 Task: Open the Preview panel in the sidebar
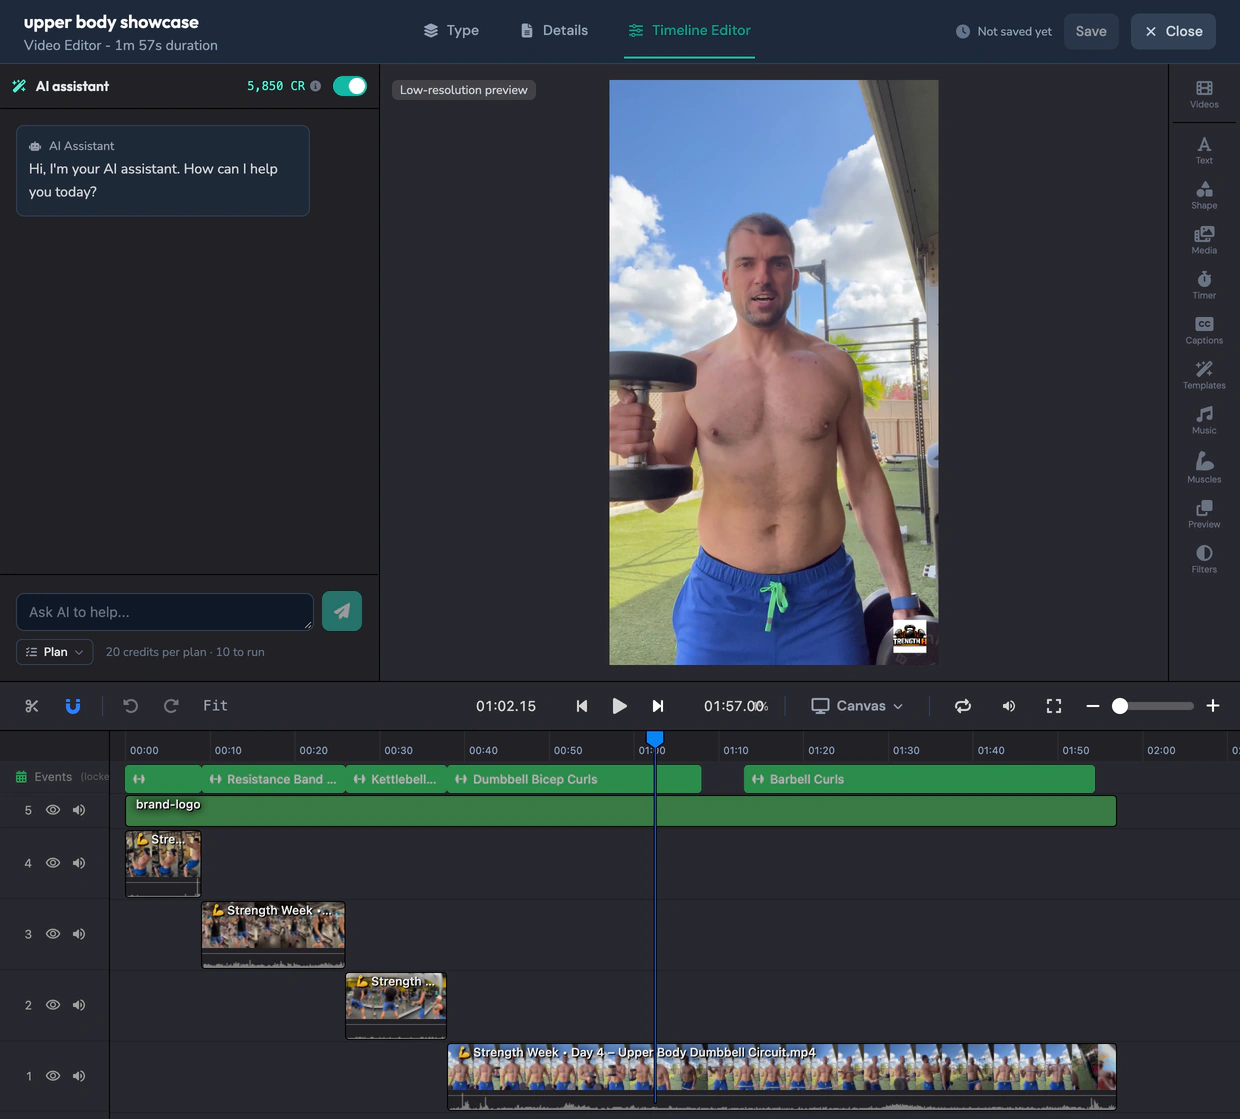point(1204,514)
